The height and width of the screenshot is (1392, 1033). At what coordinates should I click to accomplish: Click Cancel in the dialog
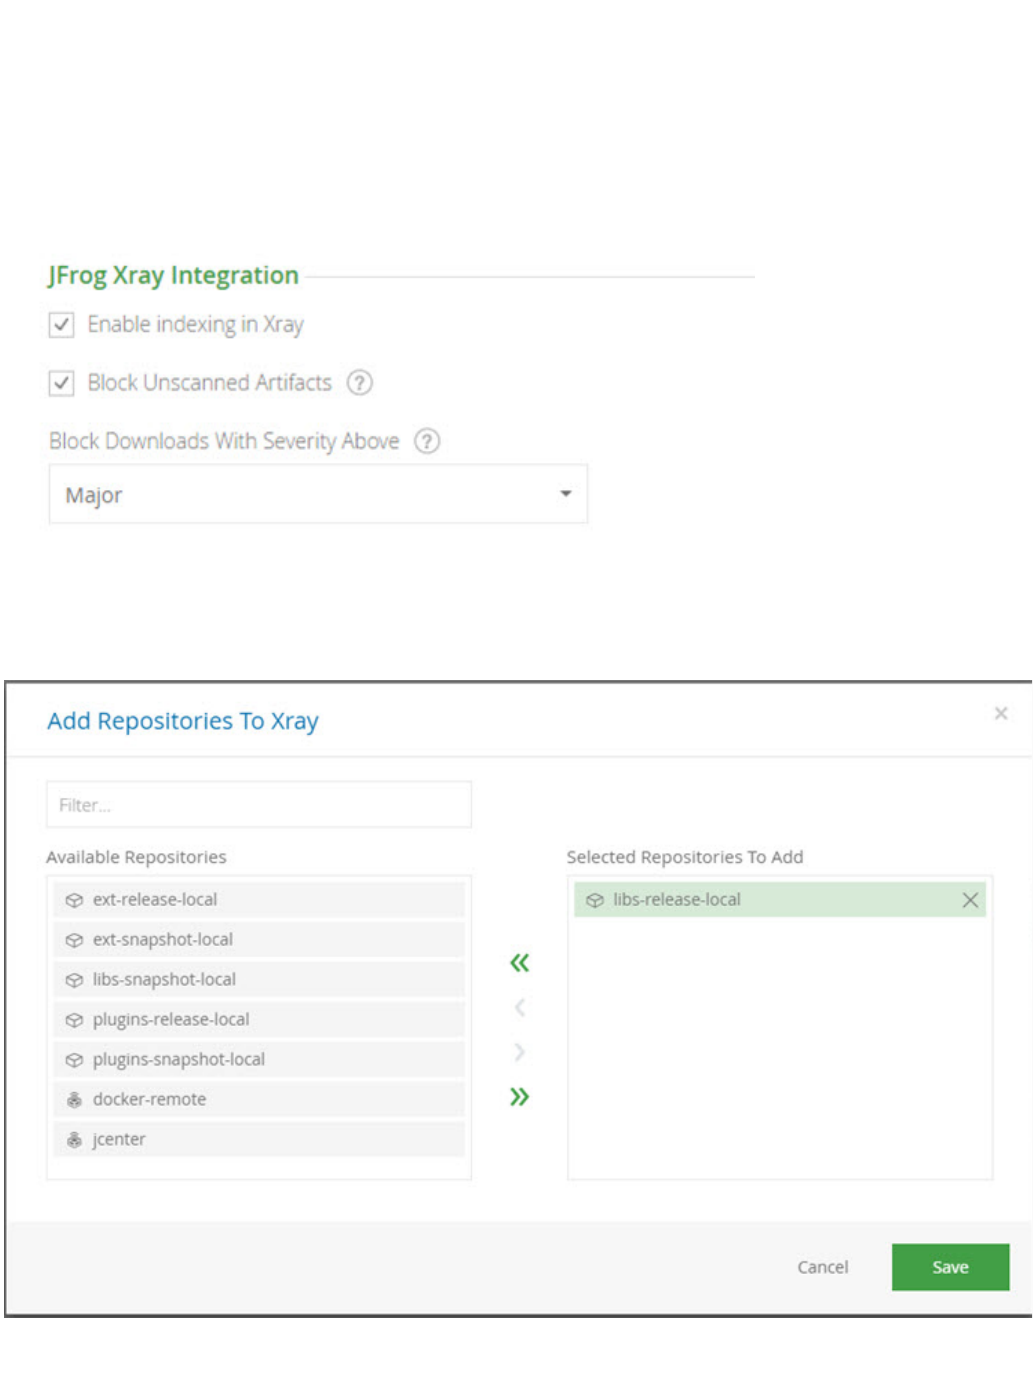pos(822,1267)
